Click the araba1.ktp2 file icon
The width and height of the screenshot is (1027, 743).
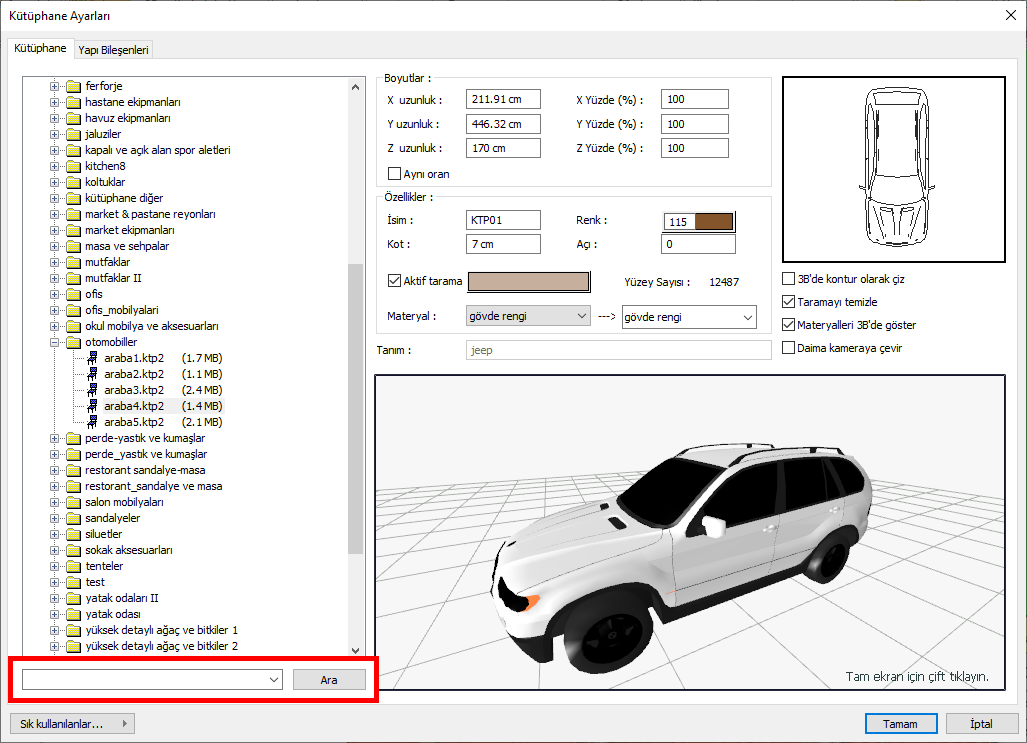[93, 358]
